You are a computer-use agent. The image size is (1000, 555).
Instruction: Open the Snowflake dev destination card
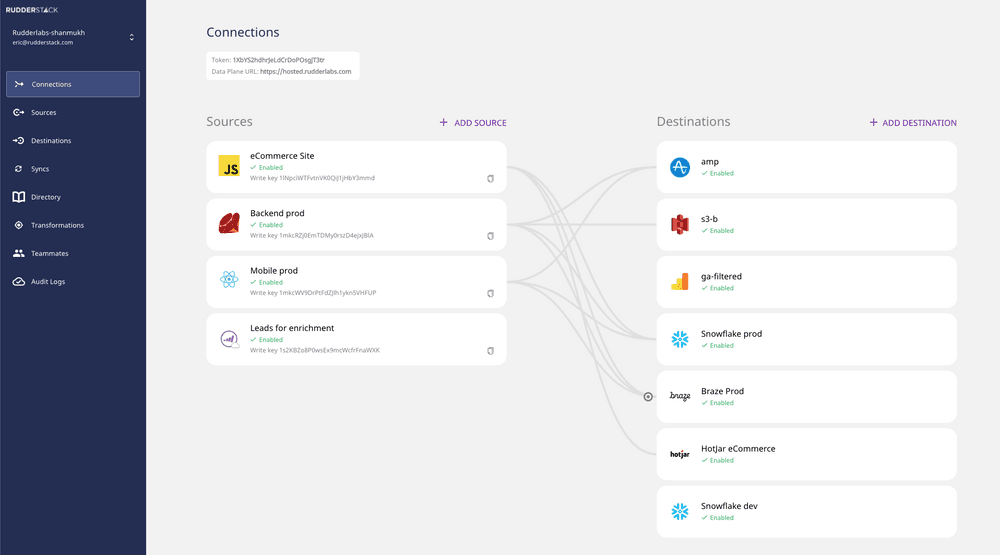[806, 512]
